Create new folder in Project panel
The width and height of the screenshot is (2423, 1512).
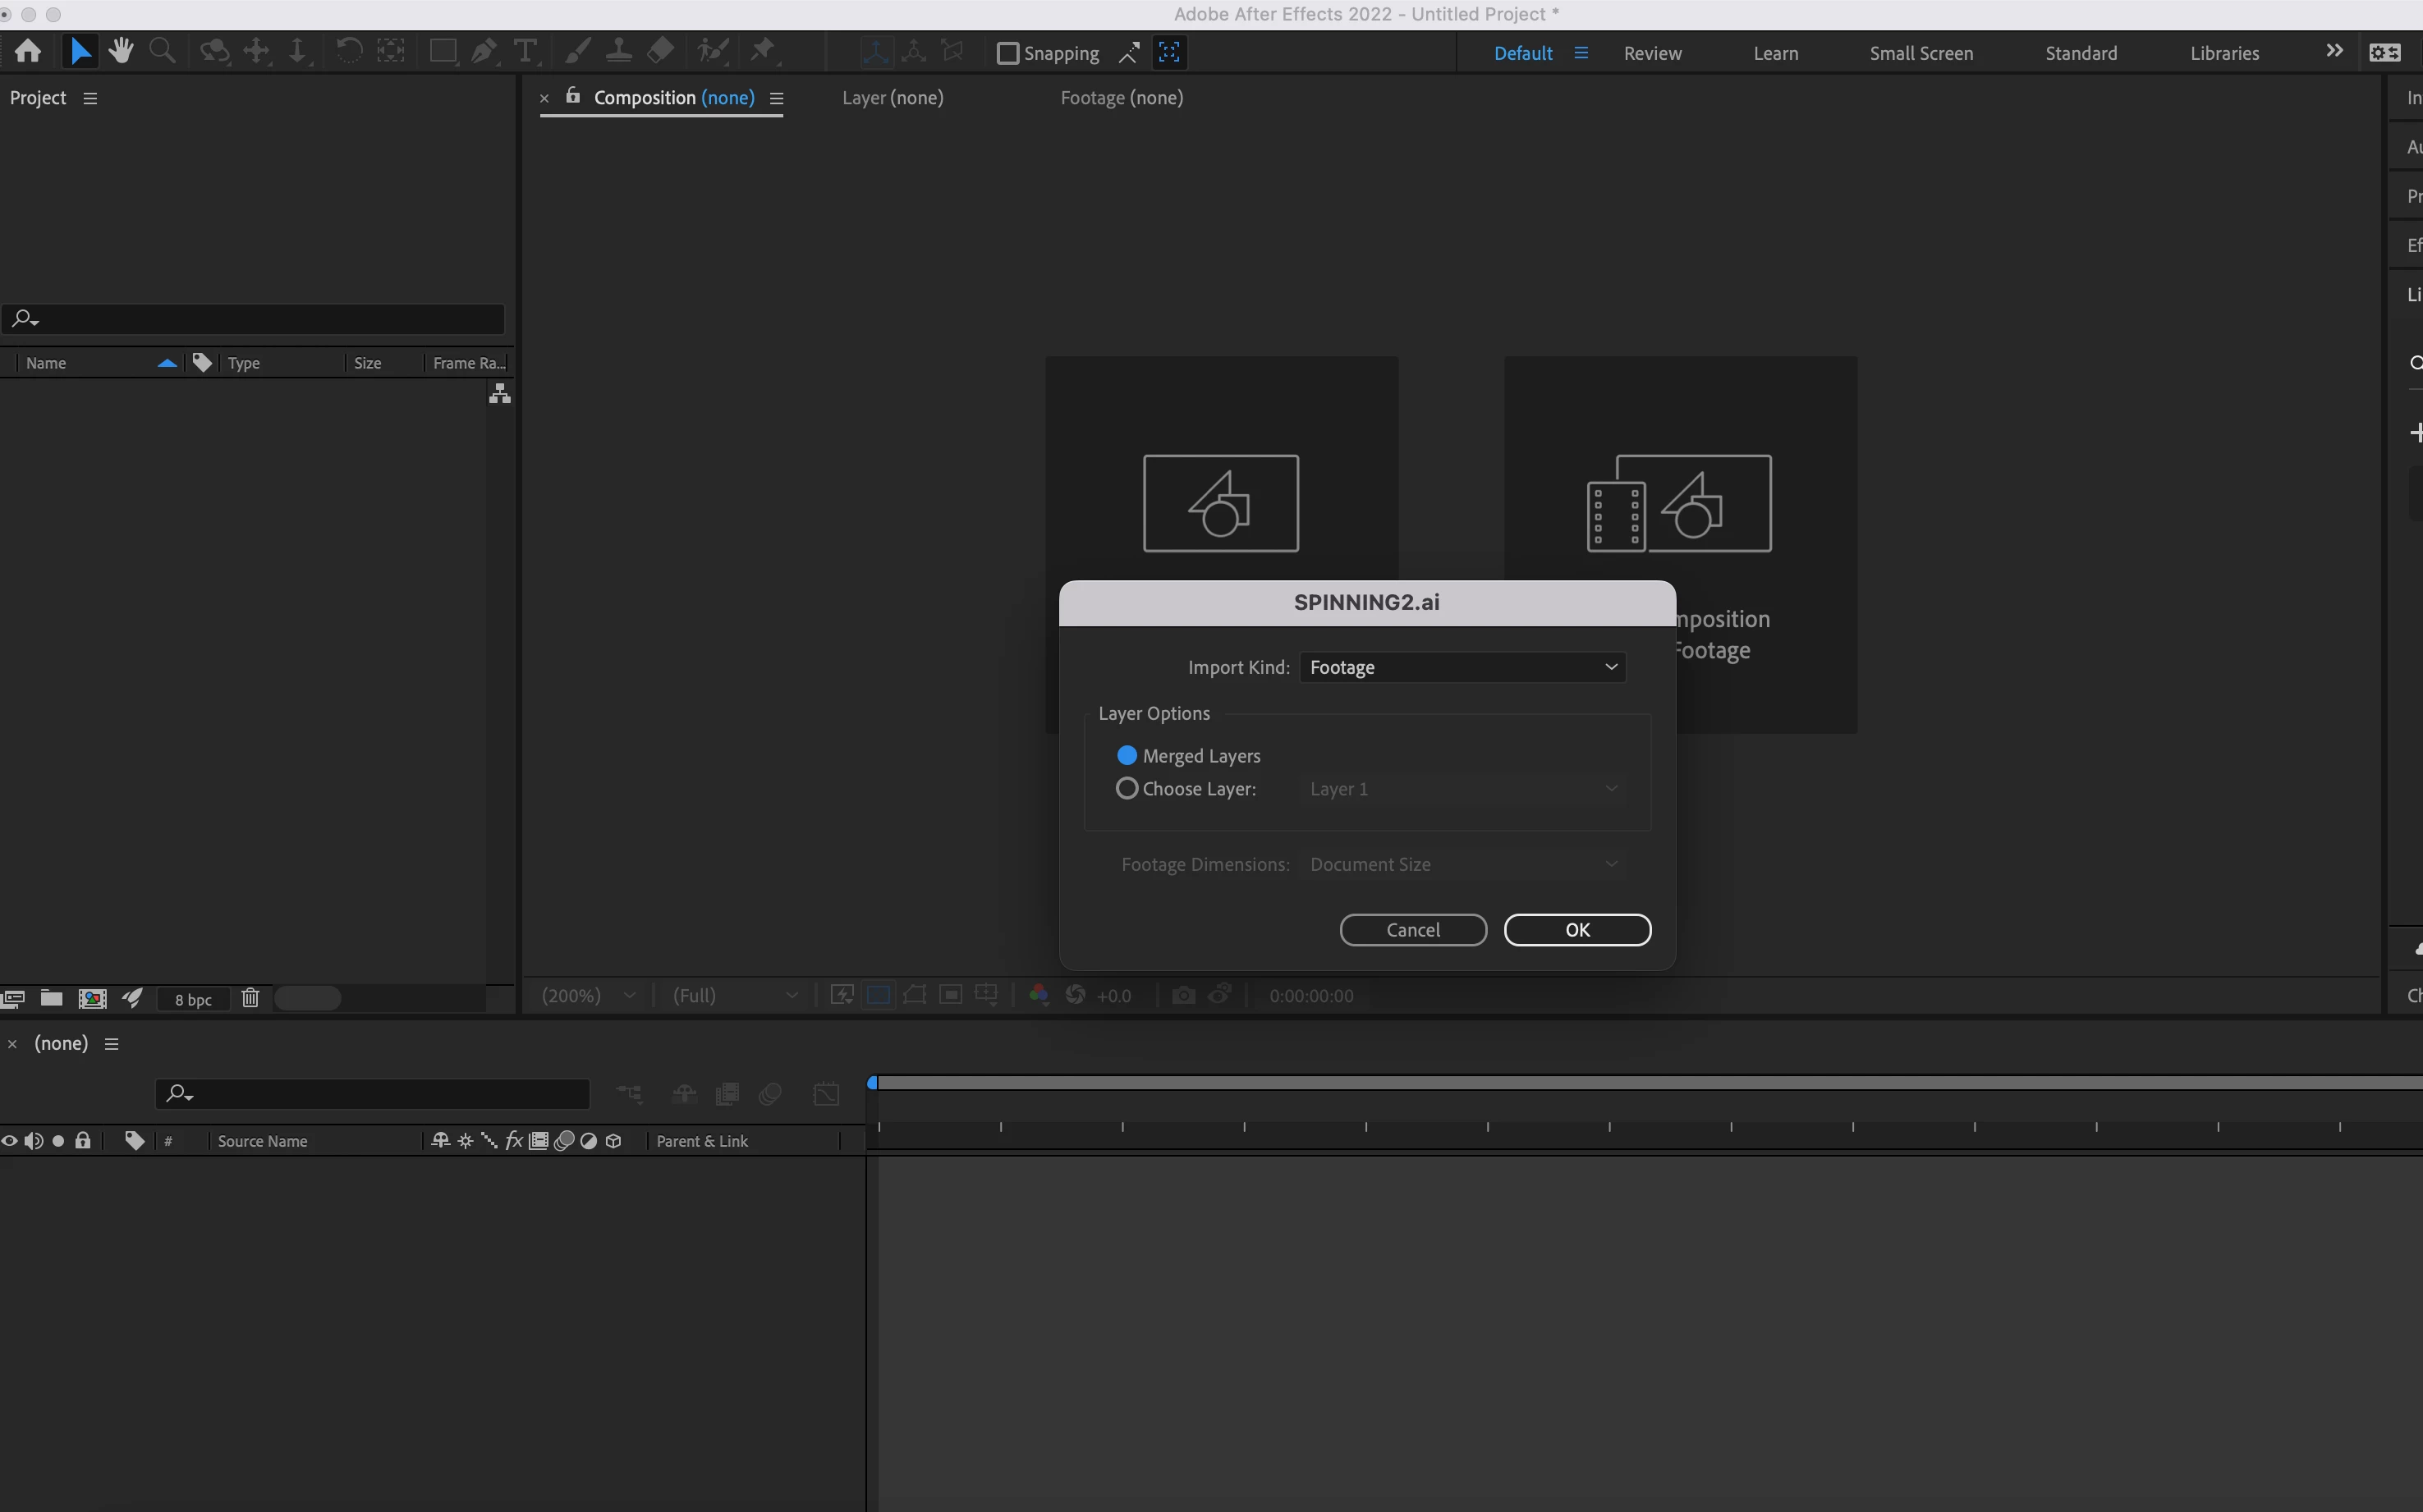pyautogui.click(x=51, y=998)
